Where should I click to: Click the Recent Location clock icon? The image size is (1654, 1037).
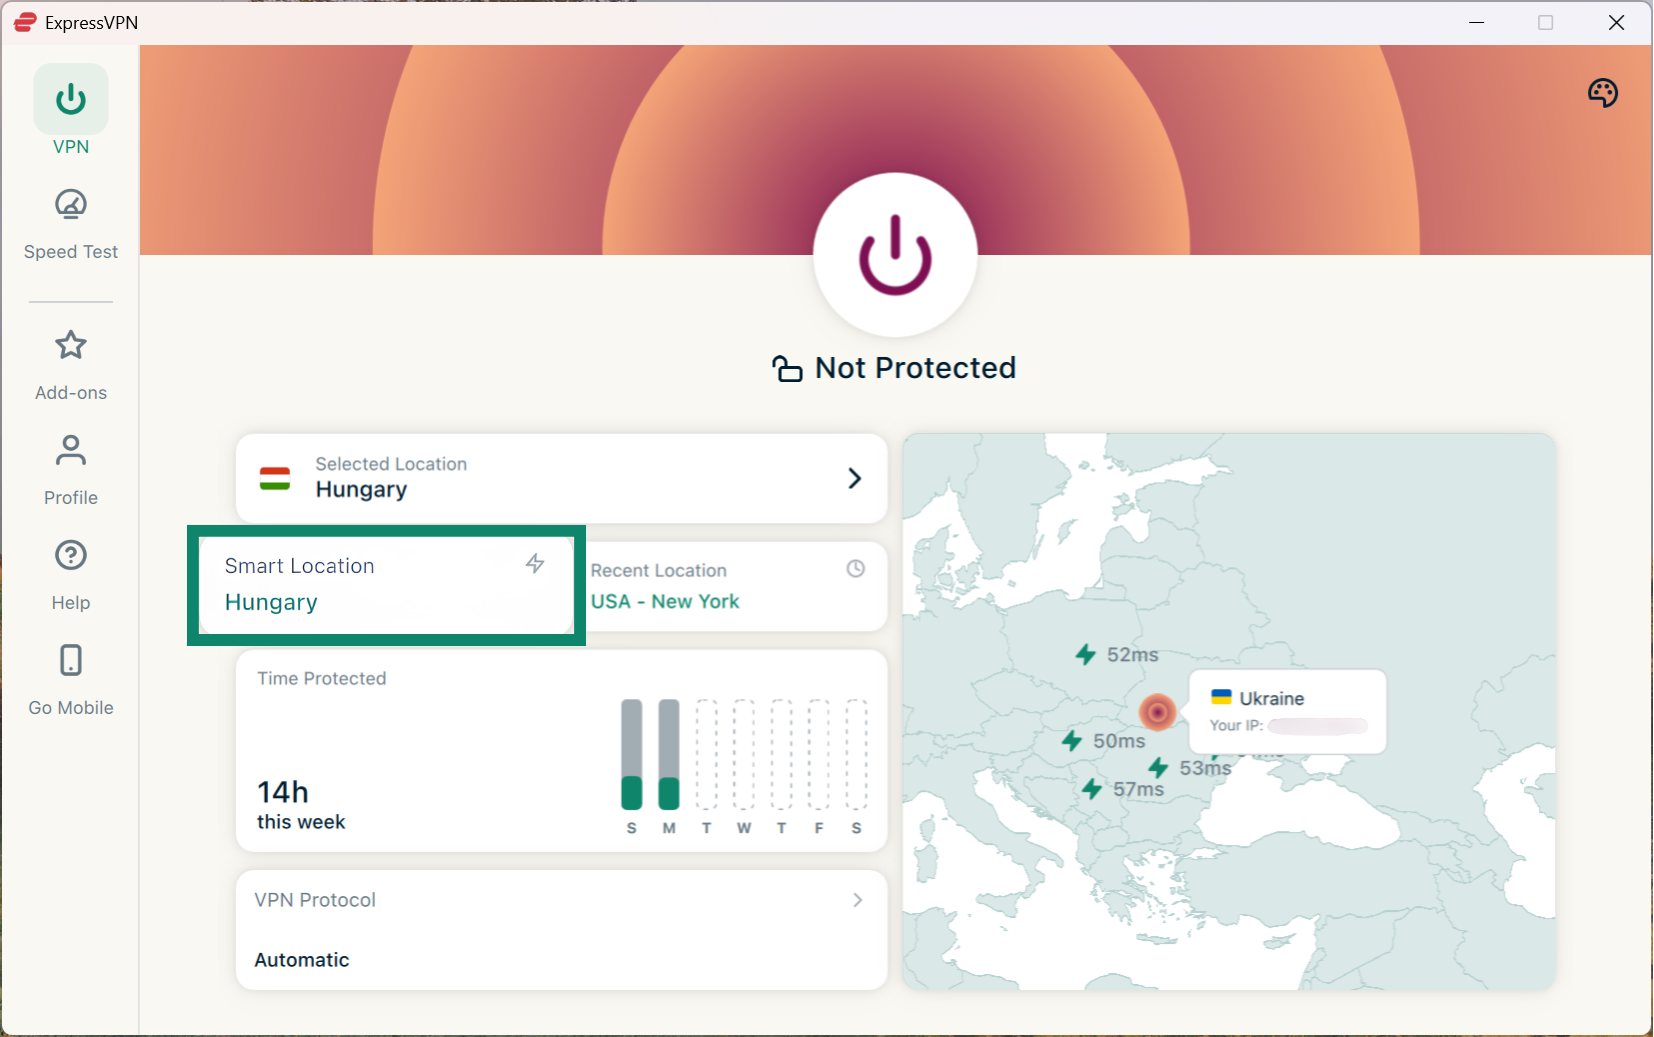point(856,569)
